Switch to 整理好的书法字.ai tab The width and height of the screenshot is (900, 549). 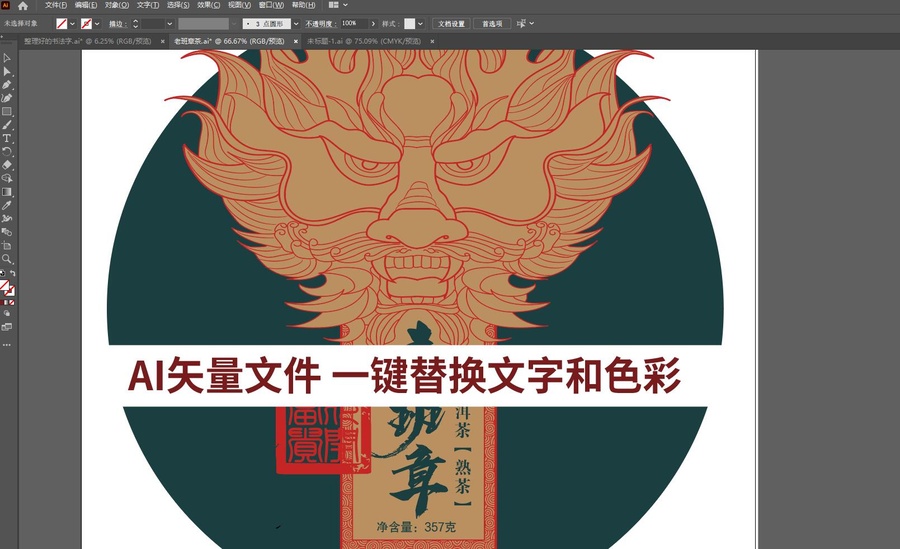(87, 41)
